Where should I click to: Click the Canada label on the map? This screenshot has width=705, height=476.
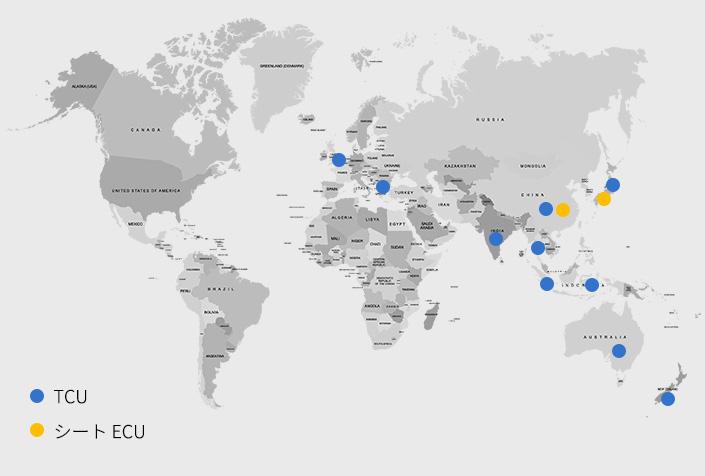[x=146, y=130]
